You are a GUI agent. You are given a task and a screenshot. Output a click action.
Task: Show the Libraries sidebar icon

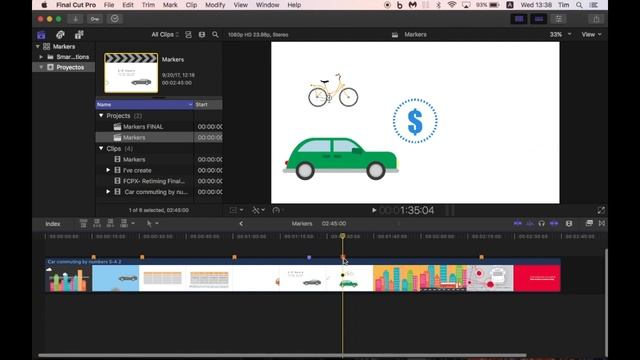[x=41, y=35]
